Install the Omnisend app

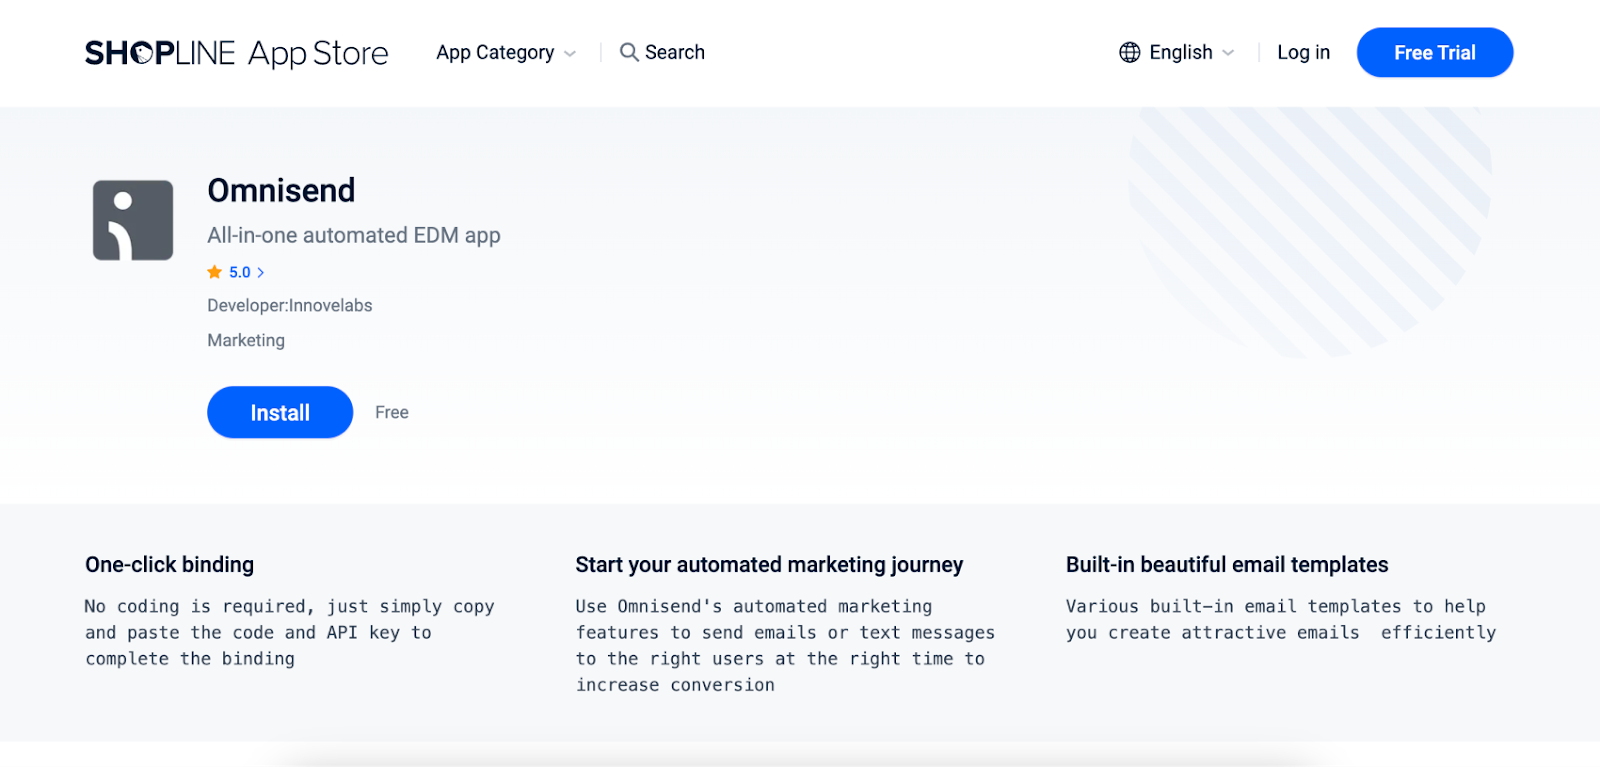coord(280,412)
